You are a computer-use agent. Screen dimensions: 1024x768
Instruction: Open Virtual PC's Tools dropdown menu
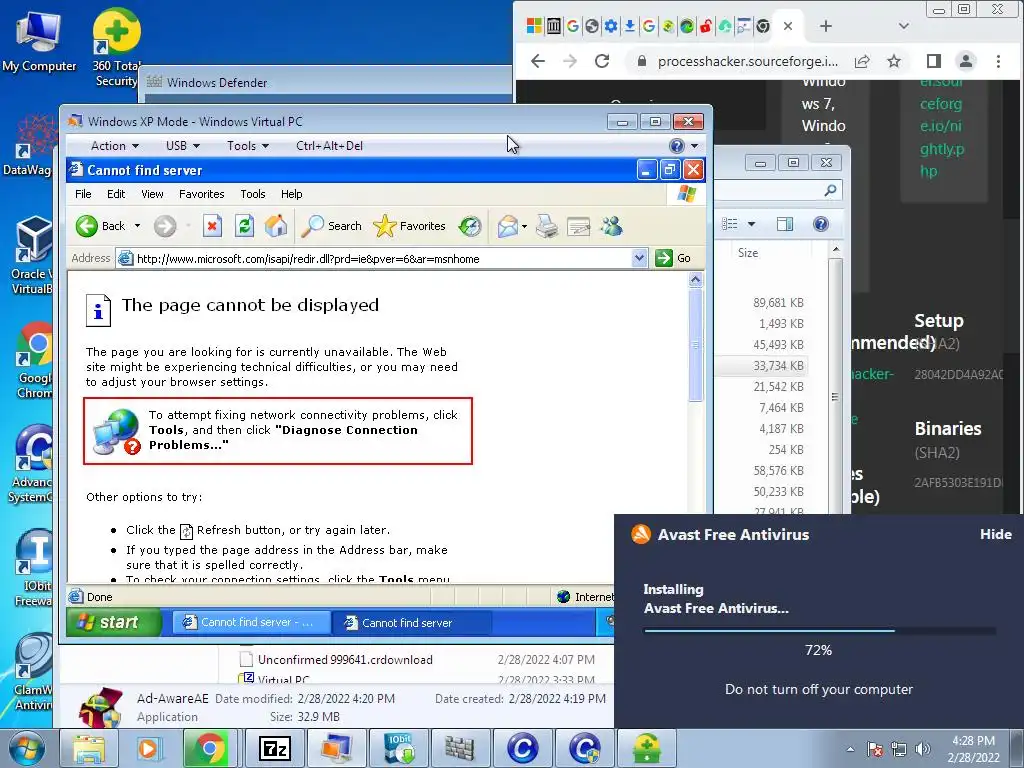click(x=248, y=146)
